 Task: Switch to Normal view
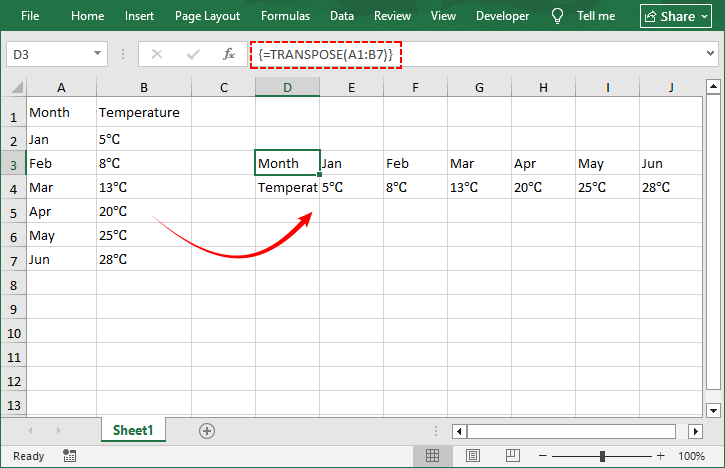432,456
